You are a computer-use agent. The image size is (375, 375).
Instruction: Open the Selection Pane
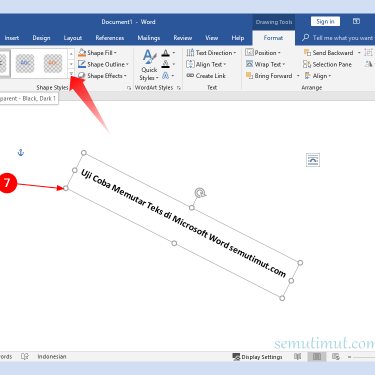pos(327,64)
